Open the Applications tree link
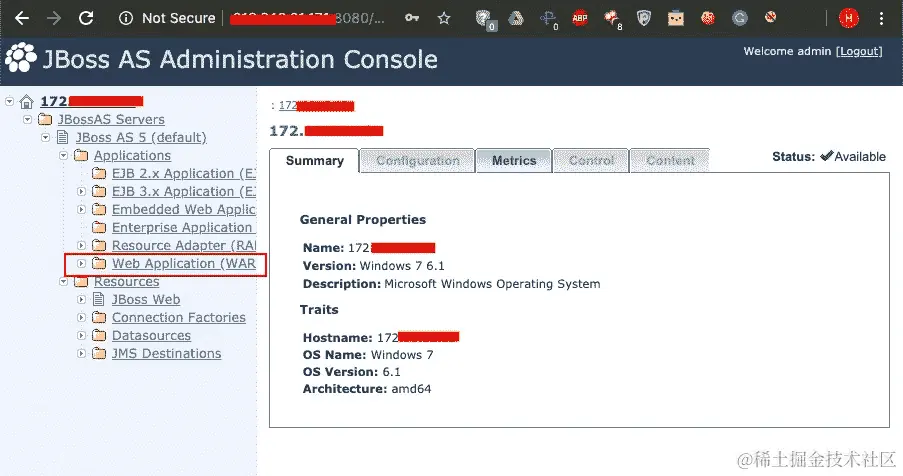The width and height of the screenshot is (903, 476). (132, 155)
